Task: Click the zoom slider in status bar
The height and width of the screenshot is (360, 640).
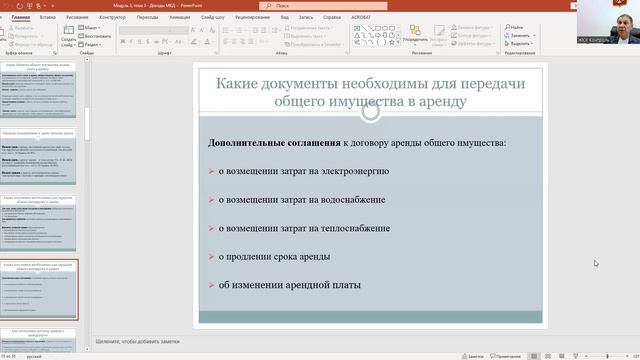Action: click(607, 356)
